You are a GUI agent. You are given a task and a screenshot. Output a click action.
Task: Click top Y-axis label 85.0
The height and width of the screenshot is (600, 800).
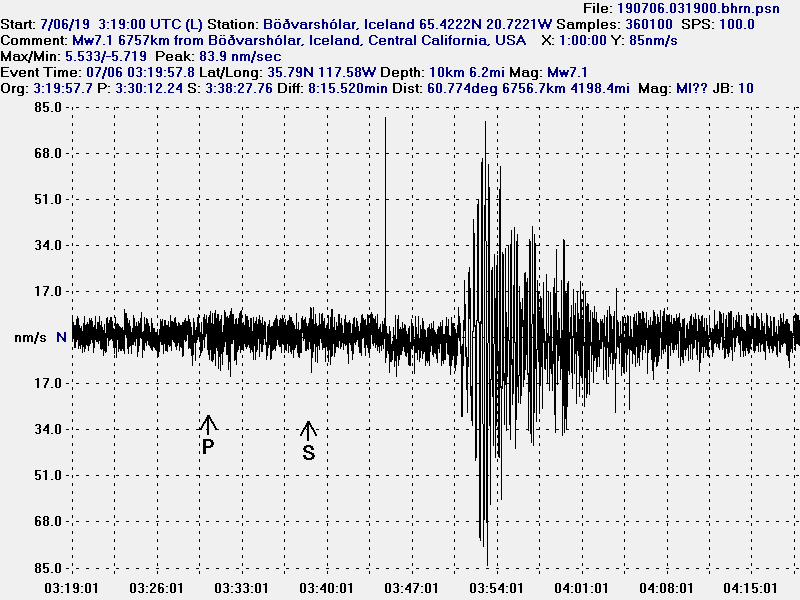(47, 107)
